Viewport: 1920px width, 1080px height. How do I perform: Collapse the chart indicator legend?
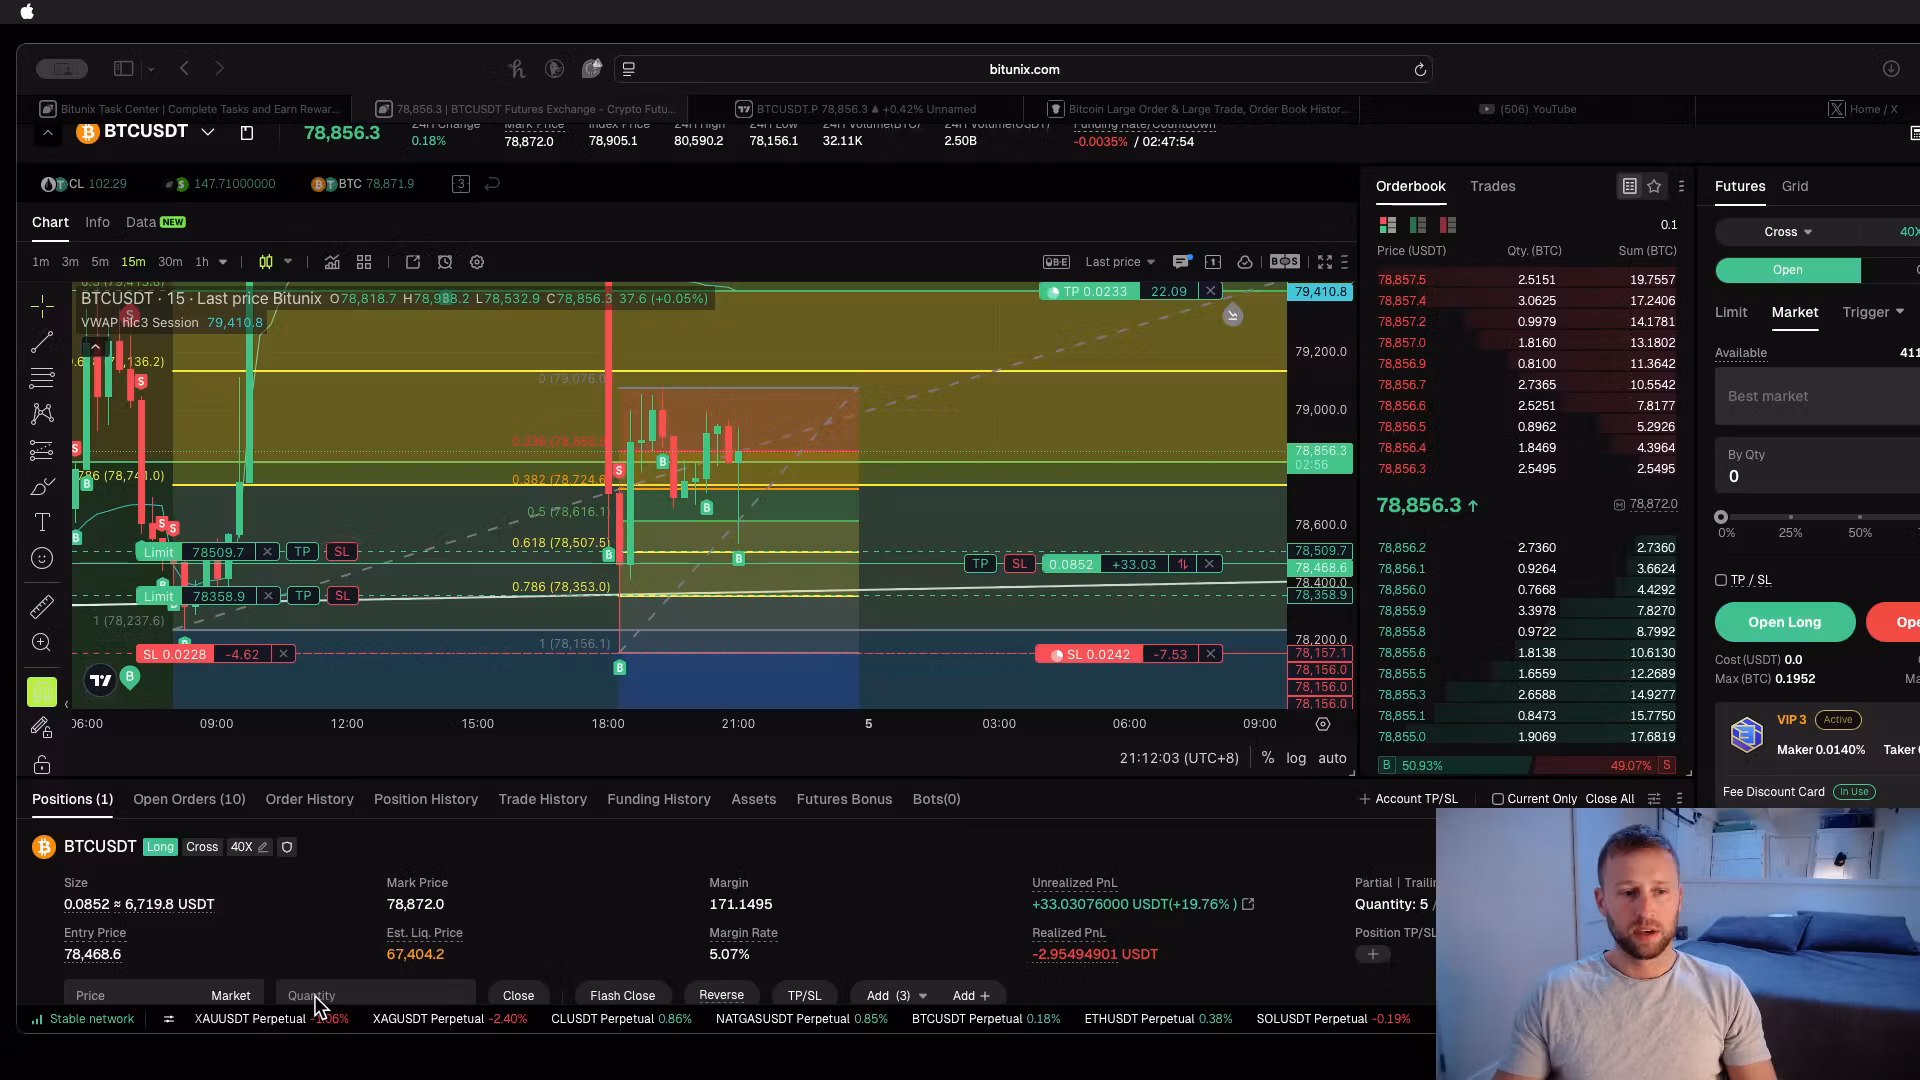[x=95, y=347]
